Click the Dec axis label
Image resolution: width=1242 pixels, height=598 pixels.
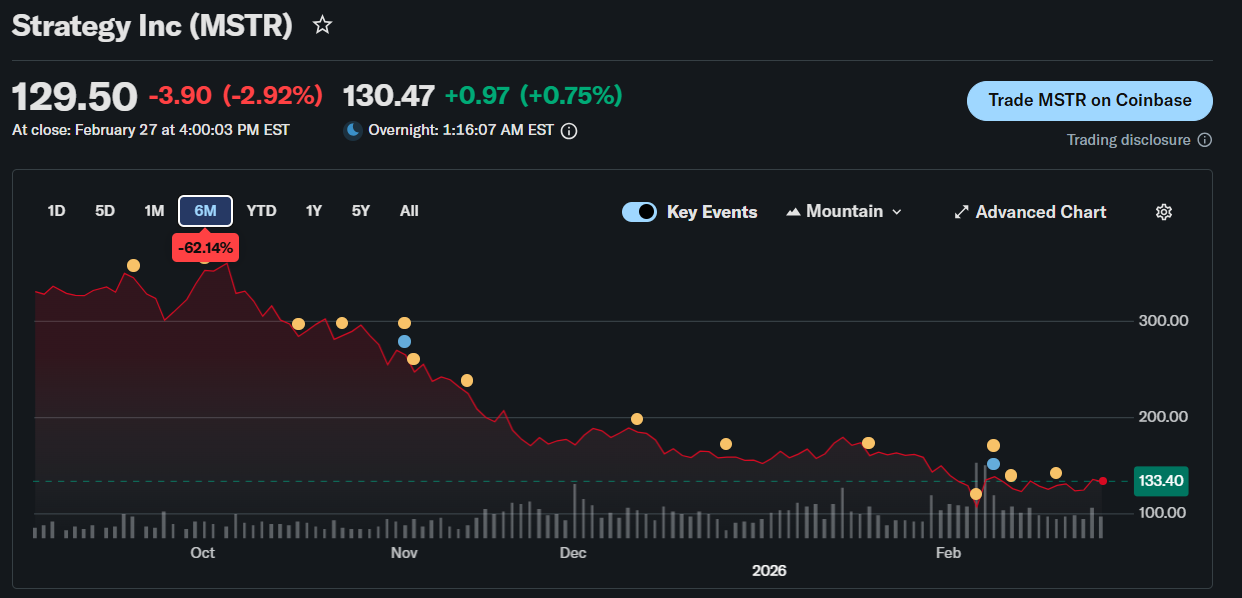click(x=573, y=553)
